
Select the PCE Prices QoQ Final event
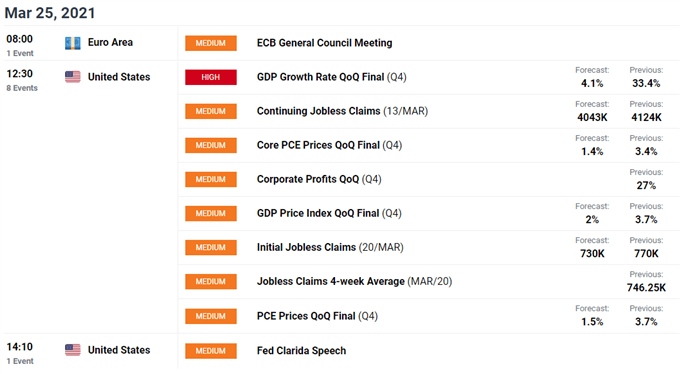pos(317,316)
